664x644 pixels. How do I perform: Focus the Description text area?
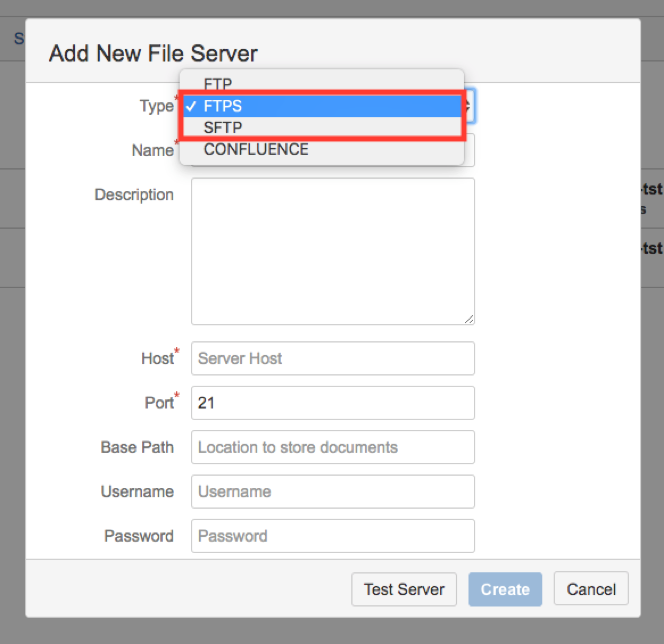click(332, 250)
